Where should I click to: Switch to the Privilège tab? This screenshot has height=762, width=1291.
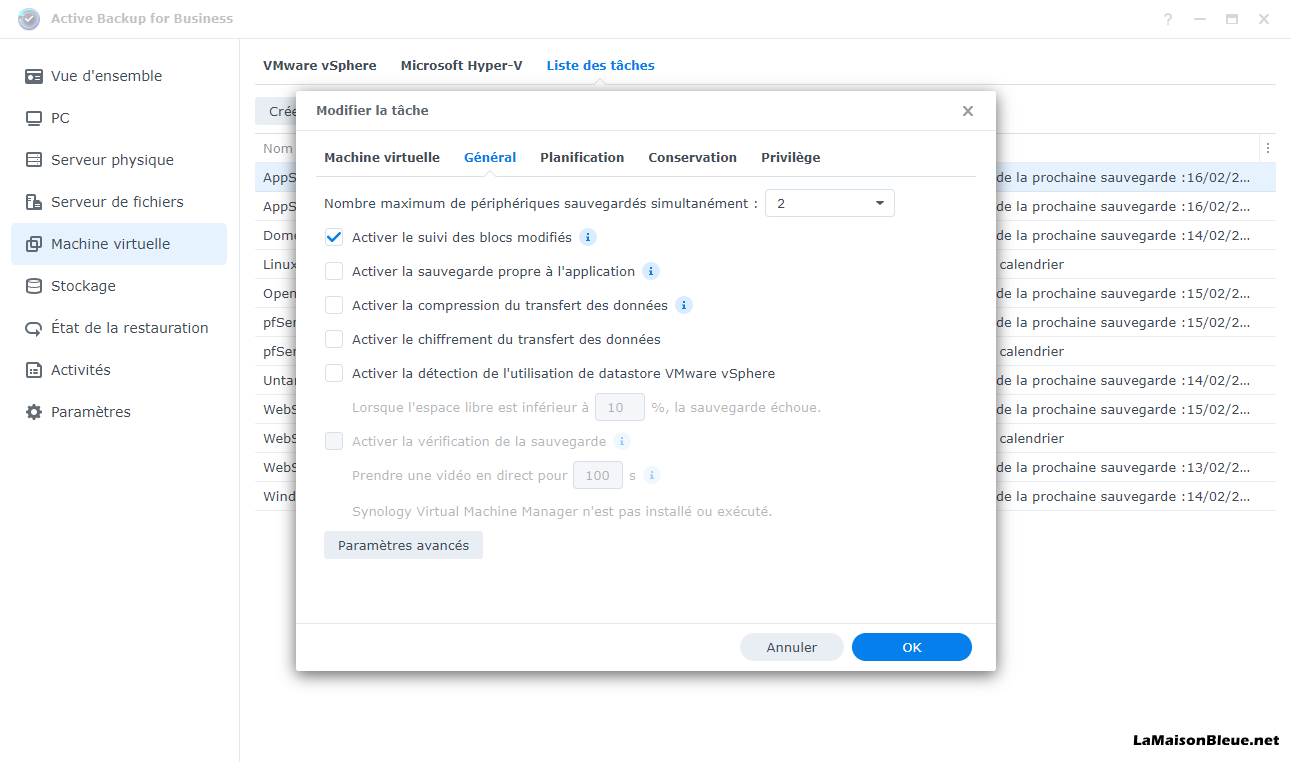(790, 157)
